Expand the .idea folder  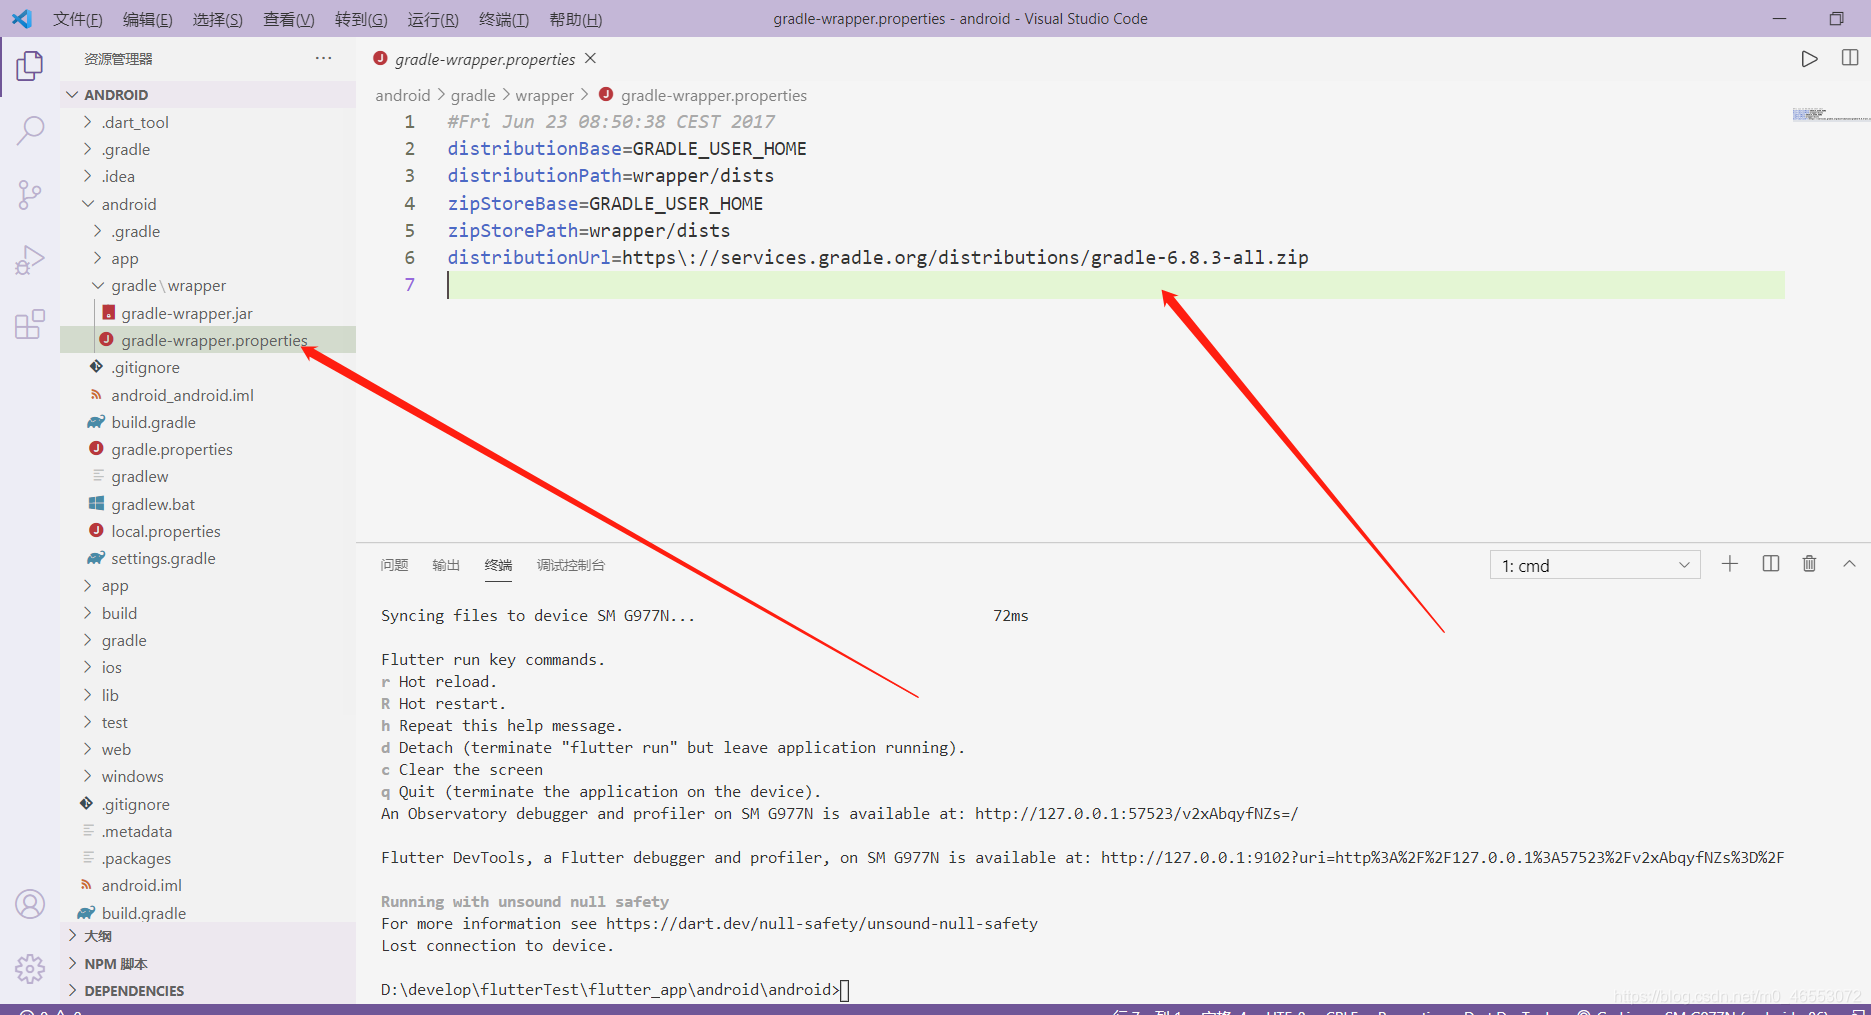pos(208,176)
